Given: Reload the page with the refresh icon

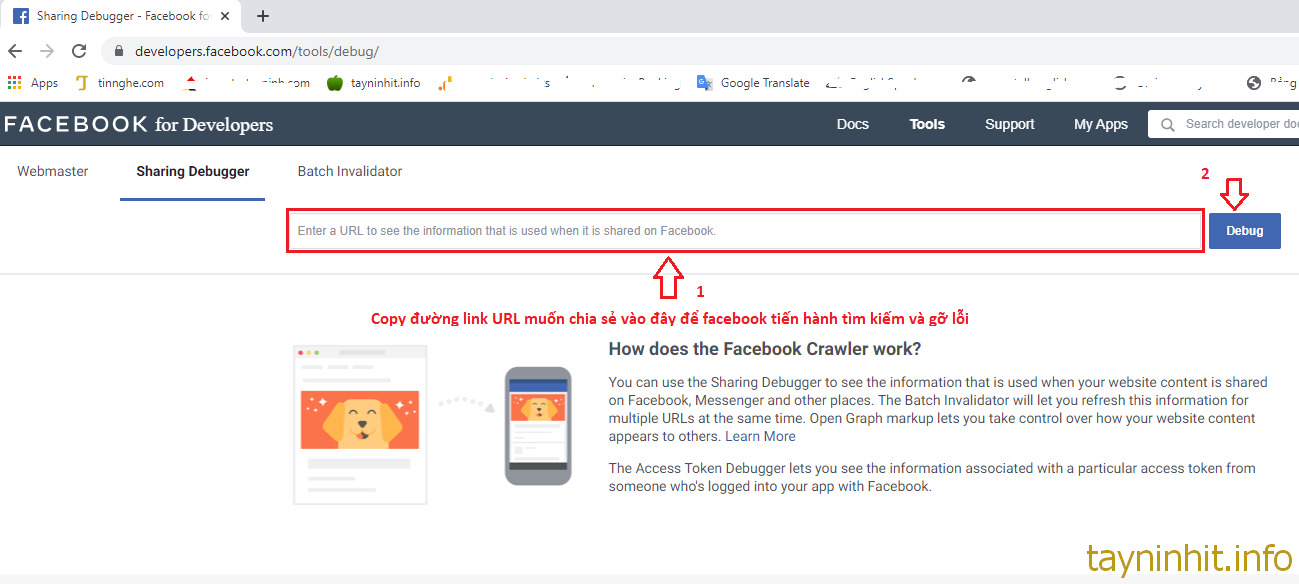Looking at the screenshot, I should tap(79, 51).
